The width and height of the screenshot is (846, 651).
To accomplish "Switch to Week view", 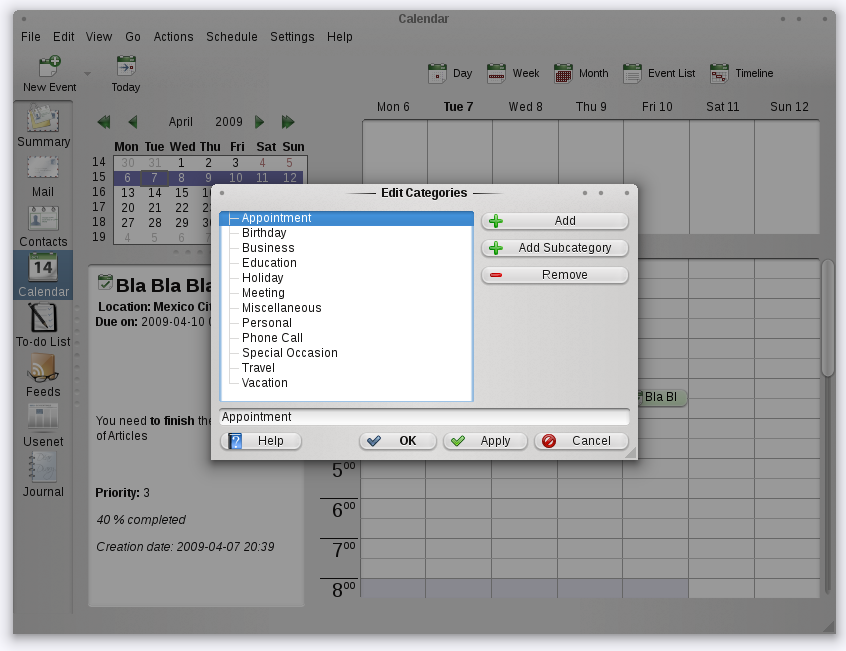I will [513, 73].
